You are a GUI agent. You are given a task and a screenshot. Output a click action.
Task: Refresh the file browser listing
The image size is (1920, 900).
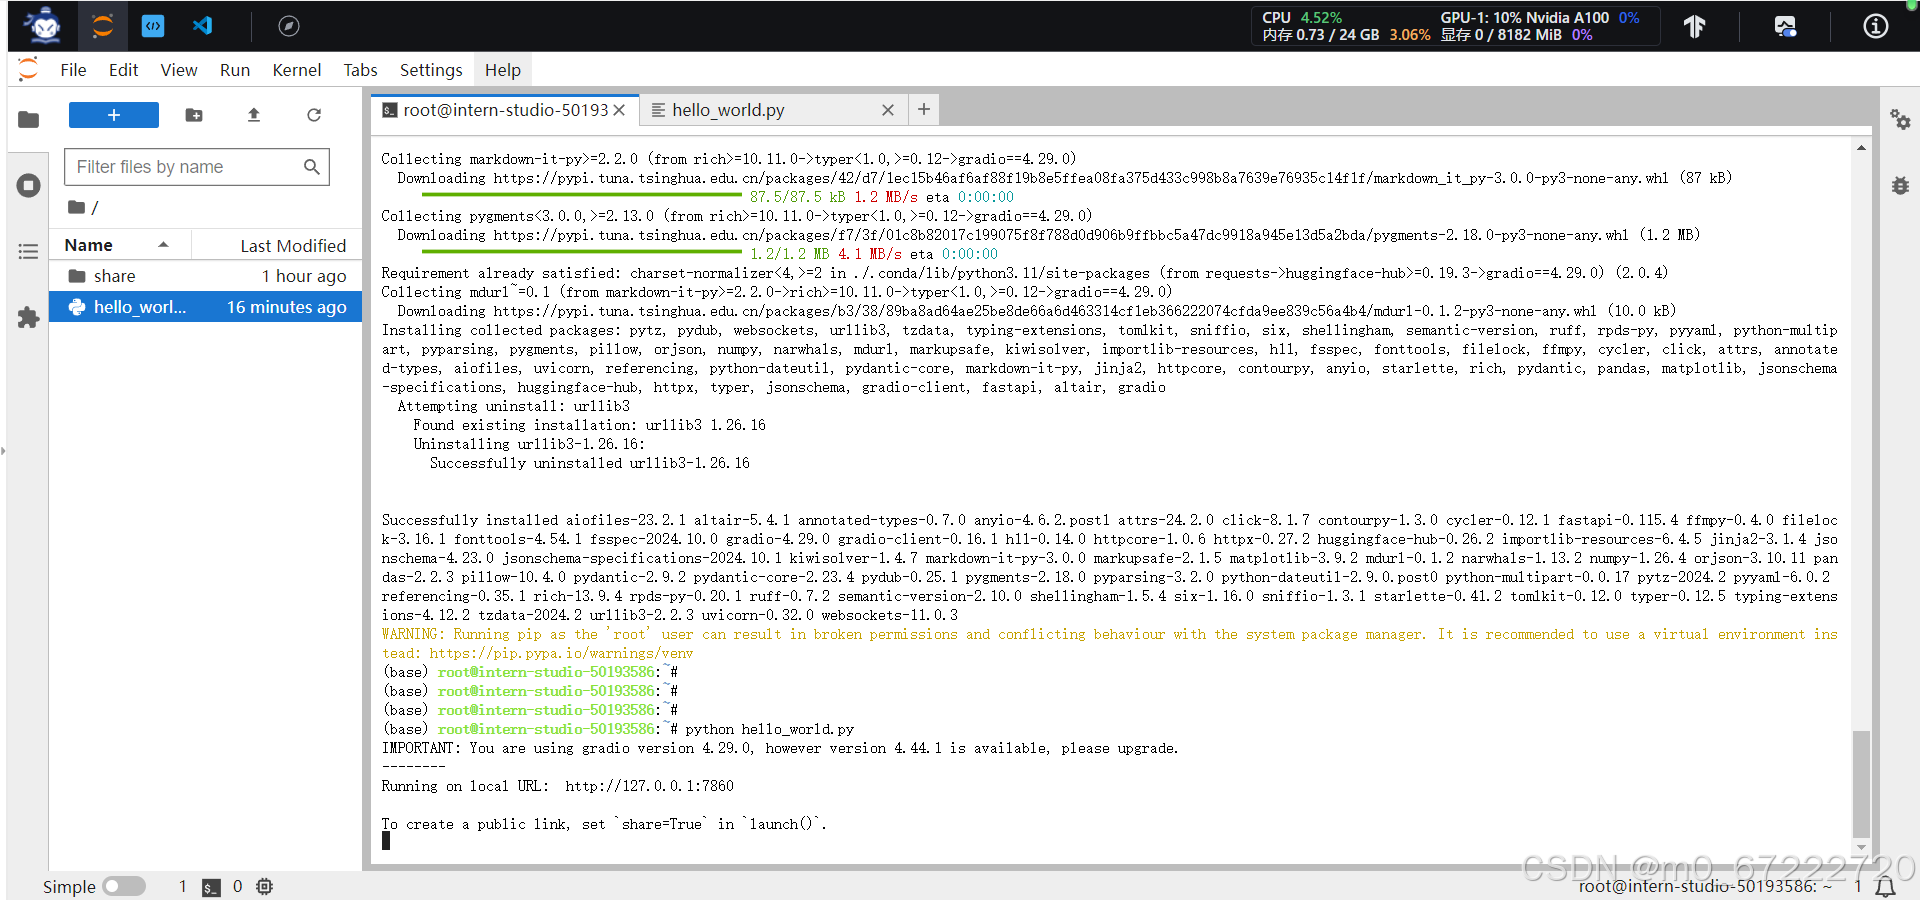tap(314, 115)
